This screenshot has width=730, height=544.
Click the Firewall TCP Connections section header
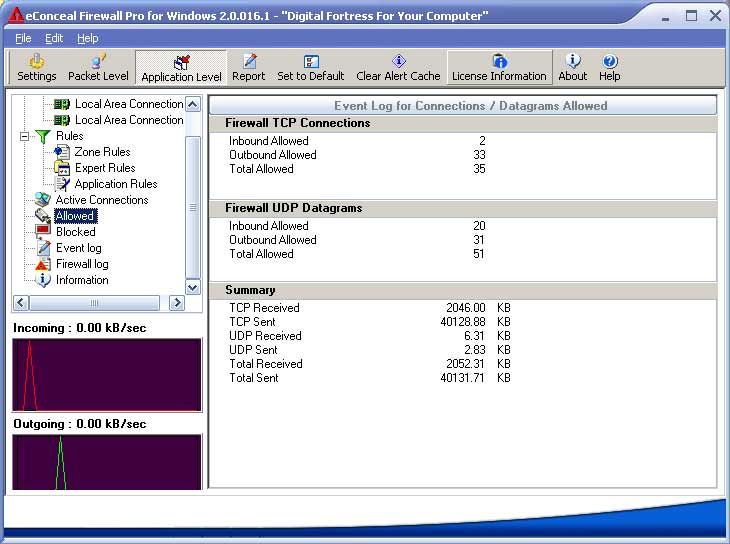click(x=463, y=123)
